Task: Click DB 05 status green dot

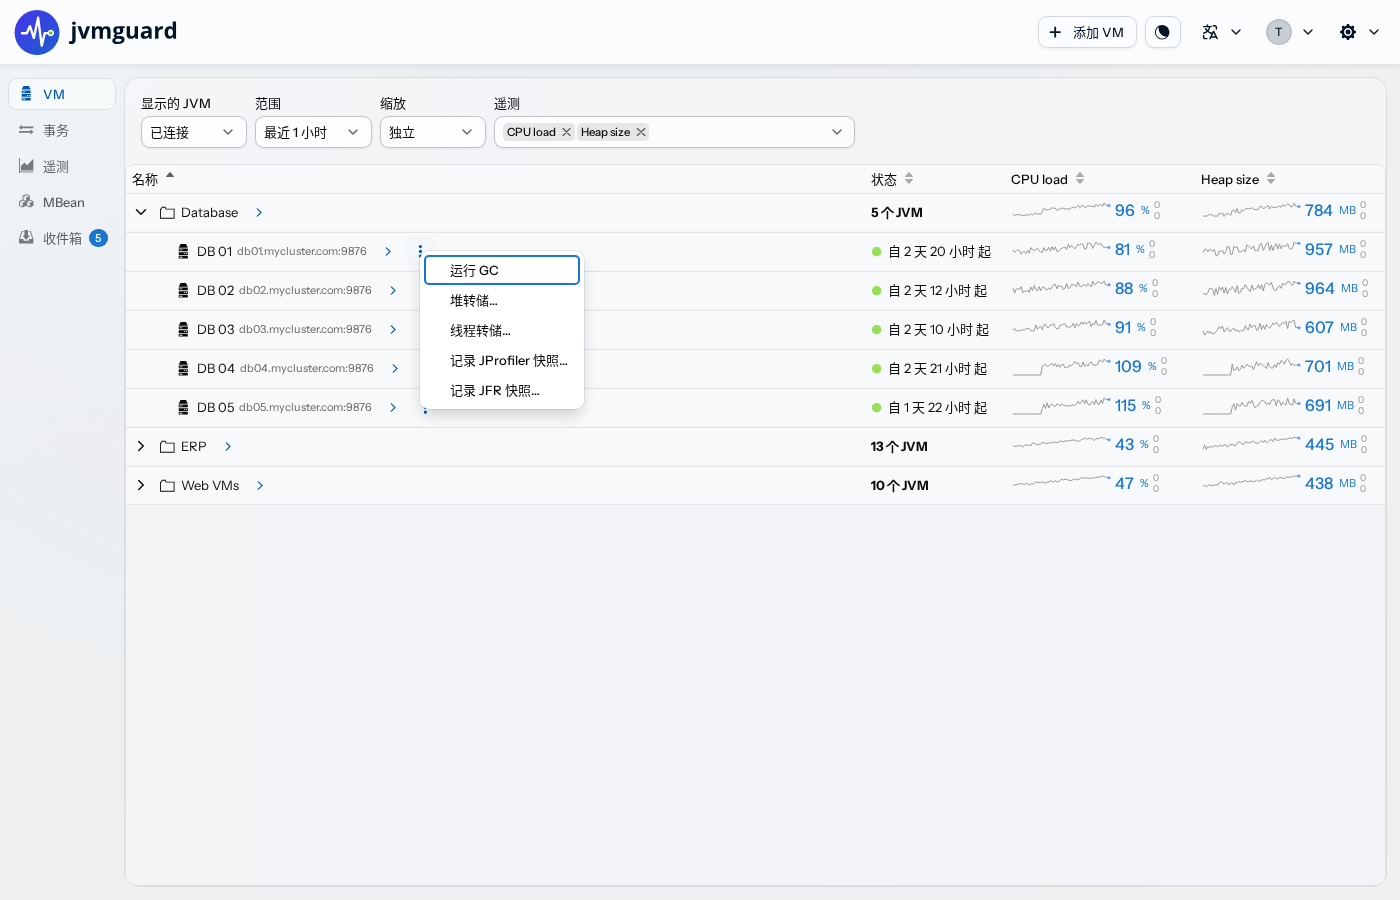Action: tap(877, 408)
